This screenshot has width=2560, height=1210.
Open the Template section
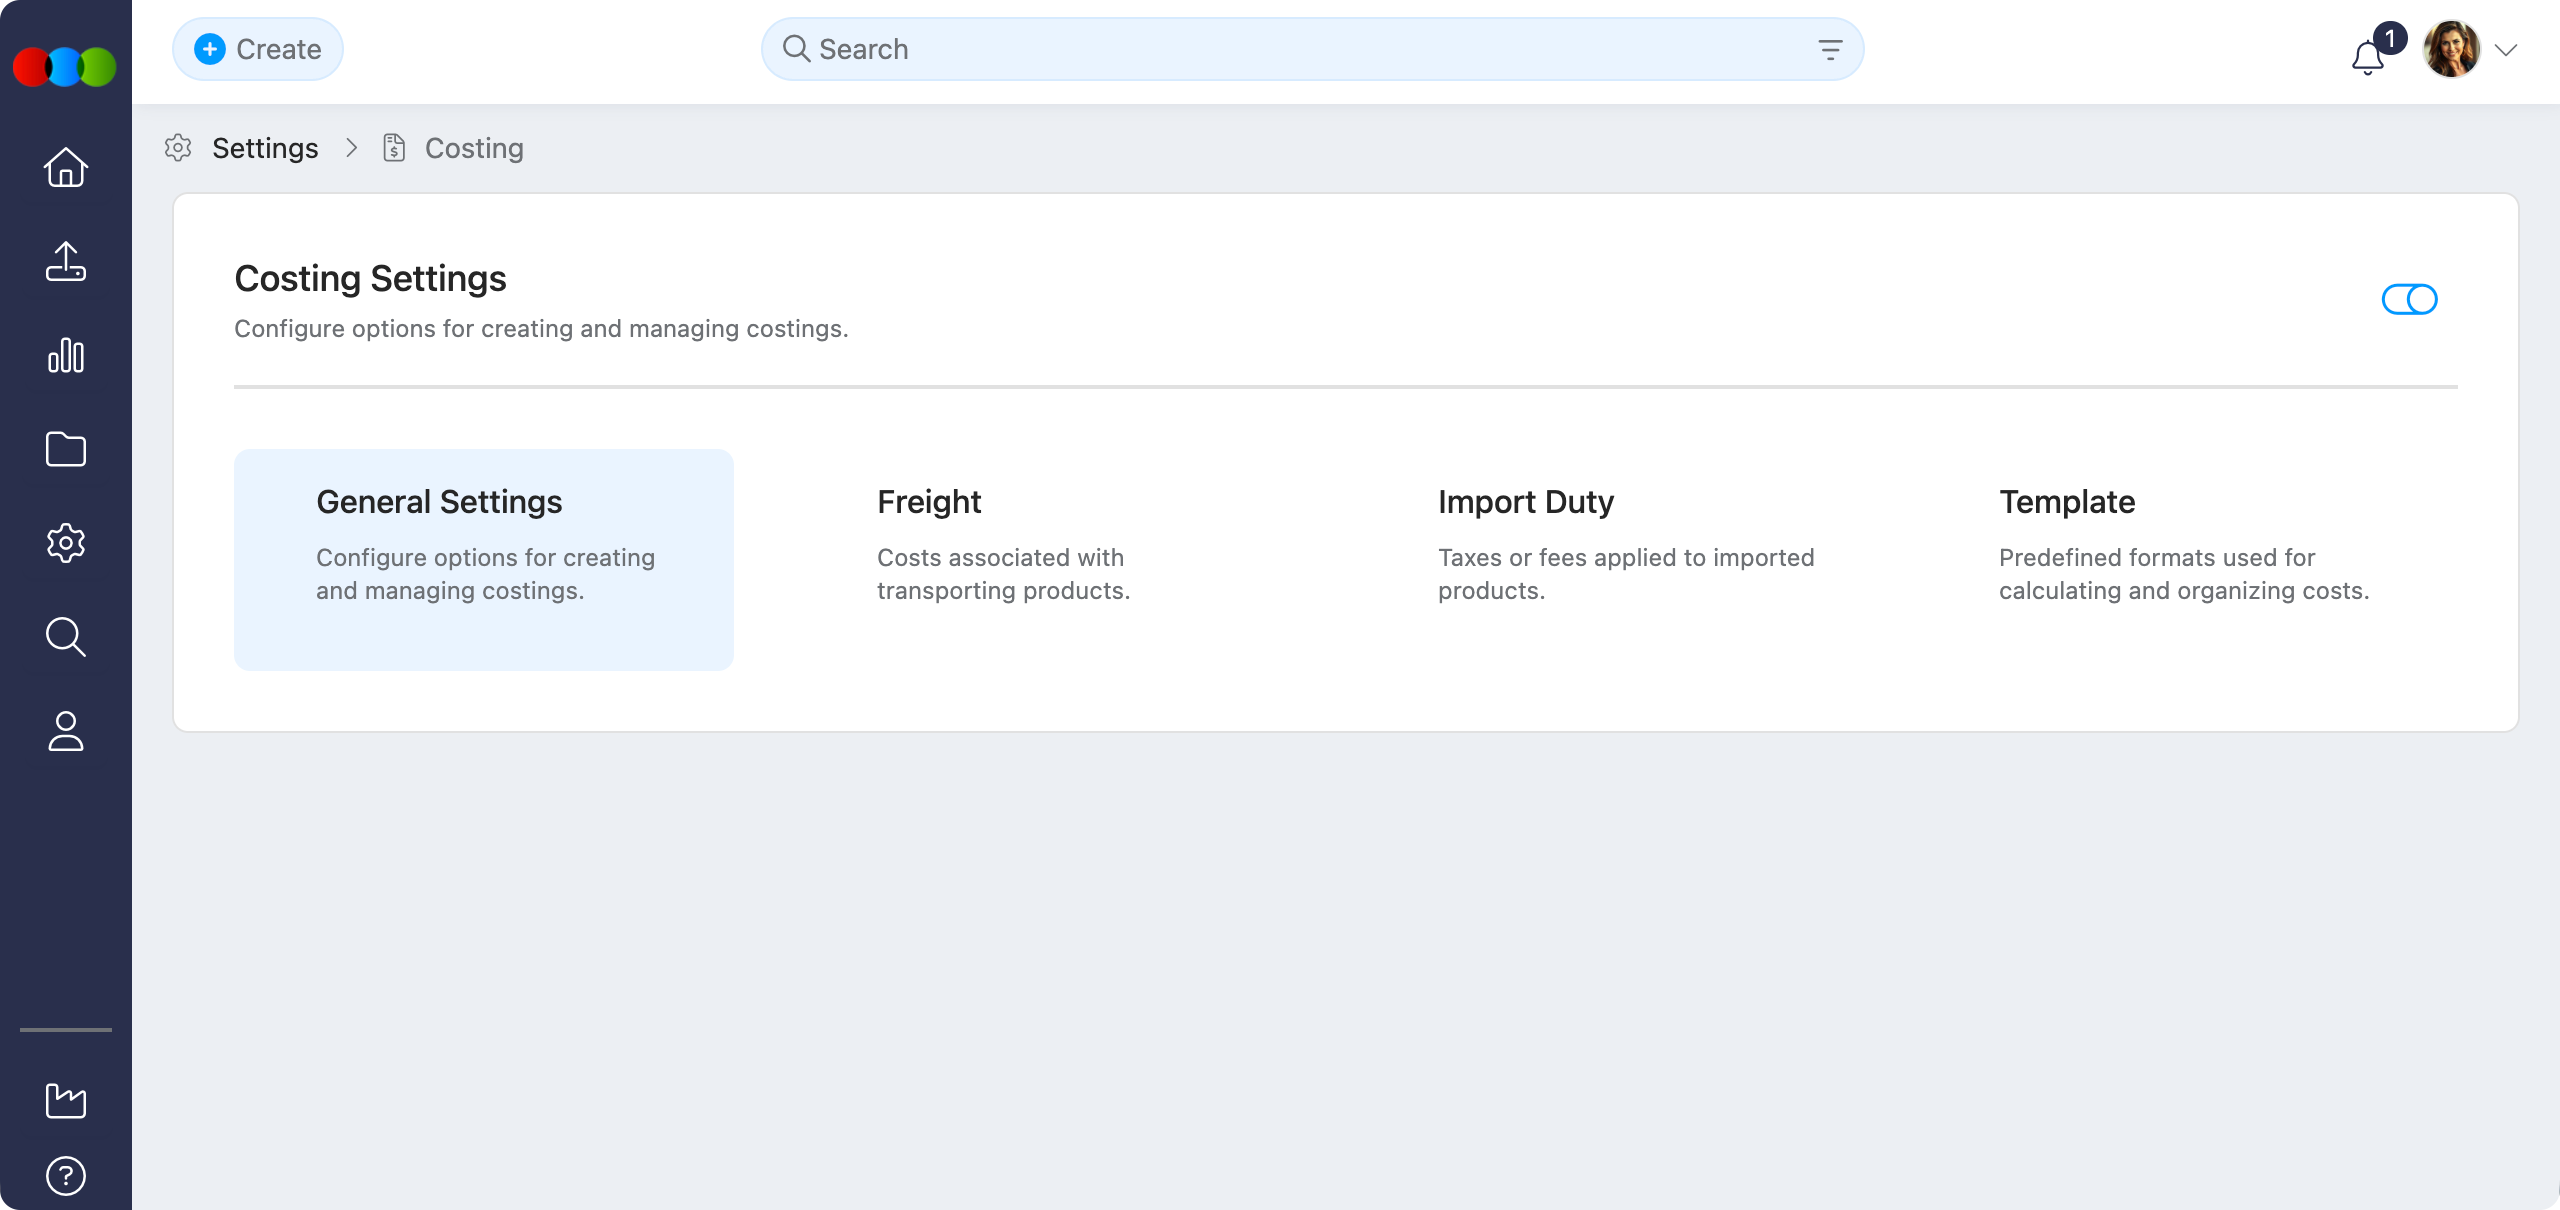click(2183, 545)
